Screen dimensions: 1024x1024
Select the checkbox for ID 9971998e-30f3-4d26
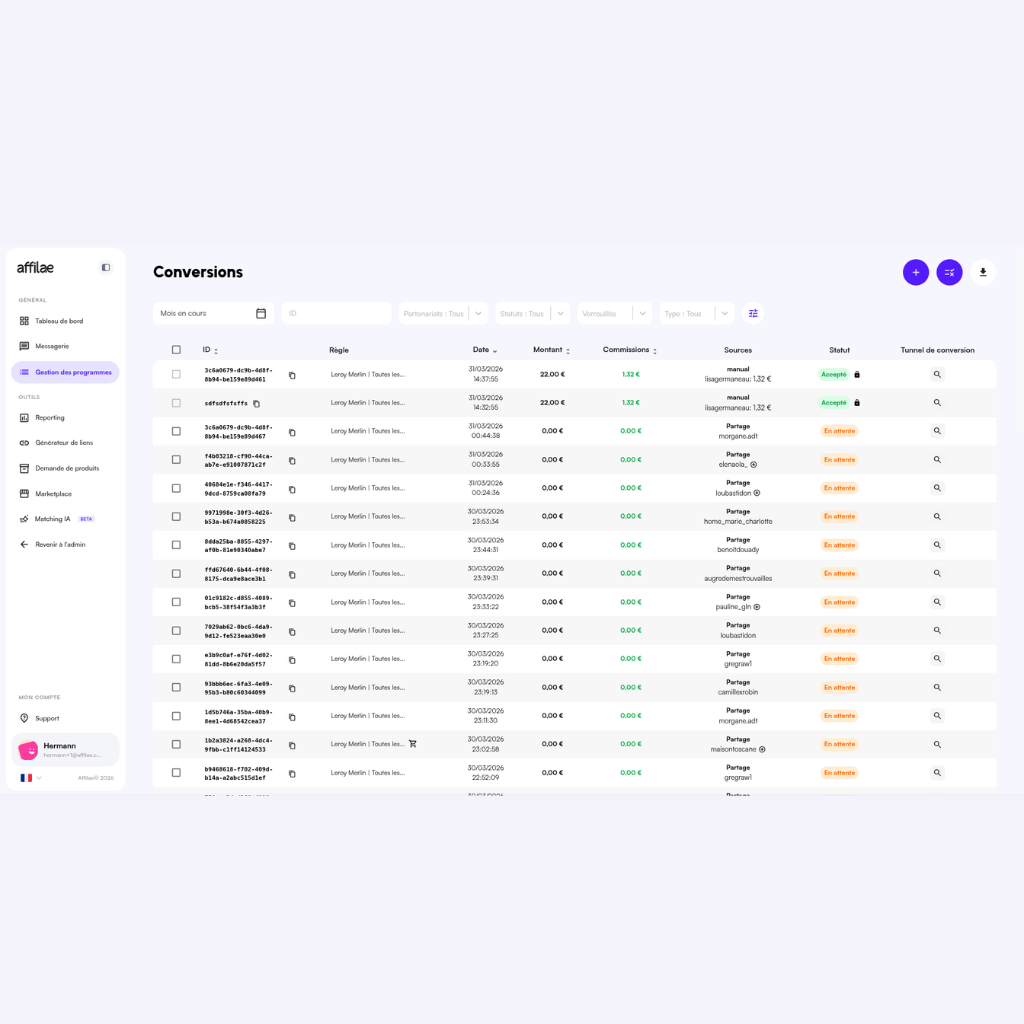176,517
